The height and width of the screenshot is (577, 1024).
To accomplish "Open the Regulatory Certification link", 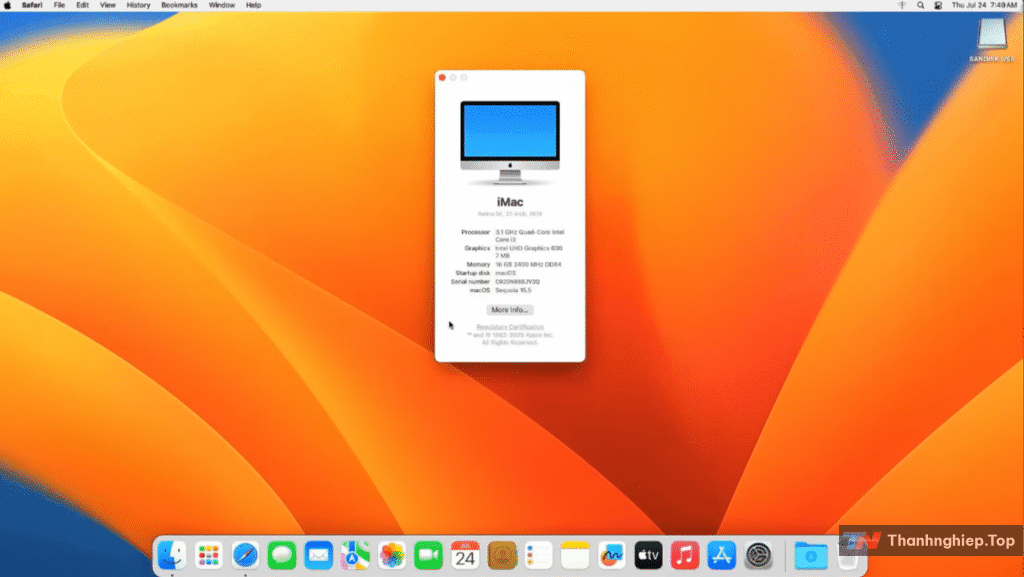I will point(510,327).
